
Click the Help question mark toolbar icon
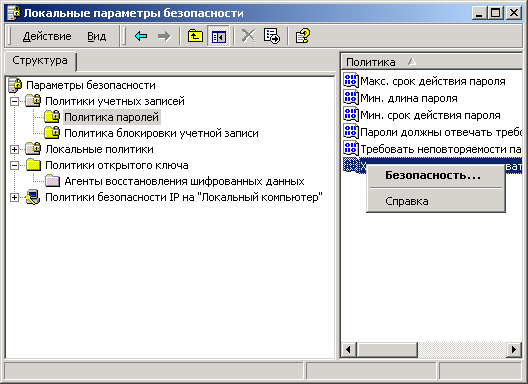coord(302,36)
